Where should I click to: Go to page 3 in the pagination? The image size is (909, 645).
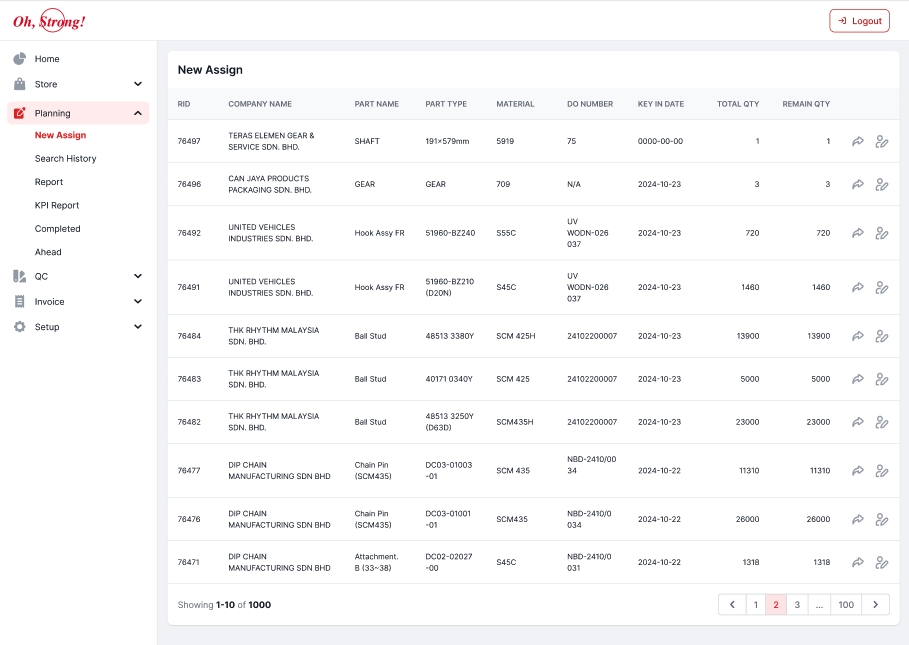(797, 605)
